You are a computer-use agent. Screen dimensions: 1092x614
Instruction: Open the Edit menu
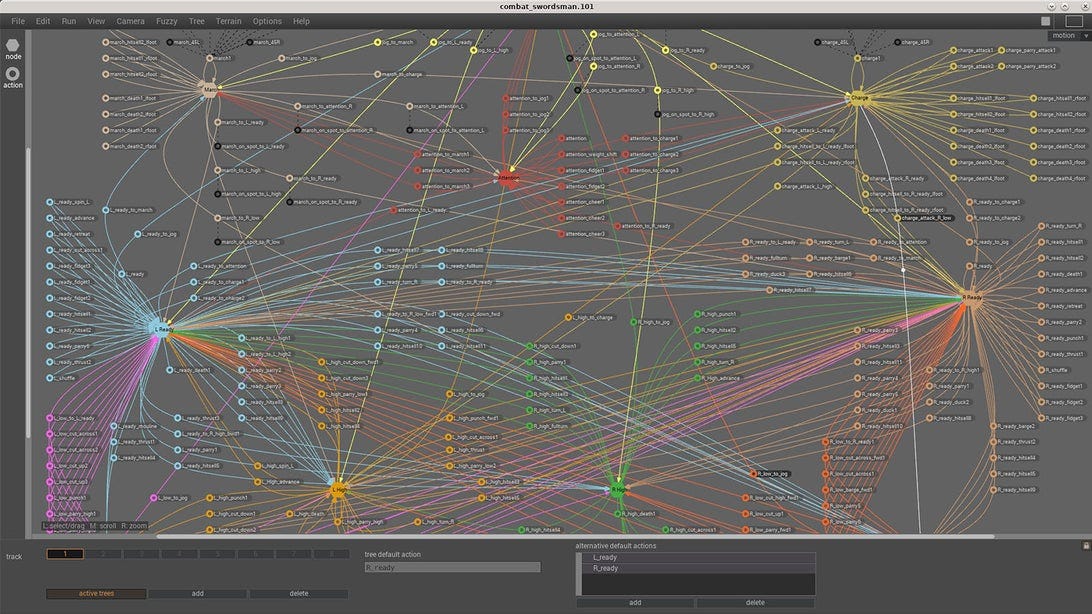(x=43, y=22)
